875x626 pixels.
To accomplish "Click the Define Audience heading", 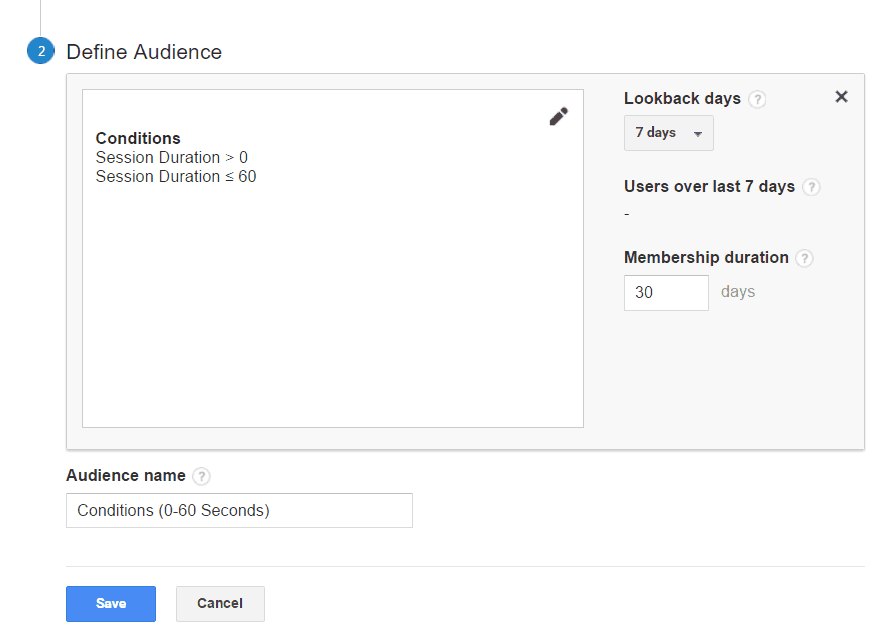I will coord(144,52).
